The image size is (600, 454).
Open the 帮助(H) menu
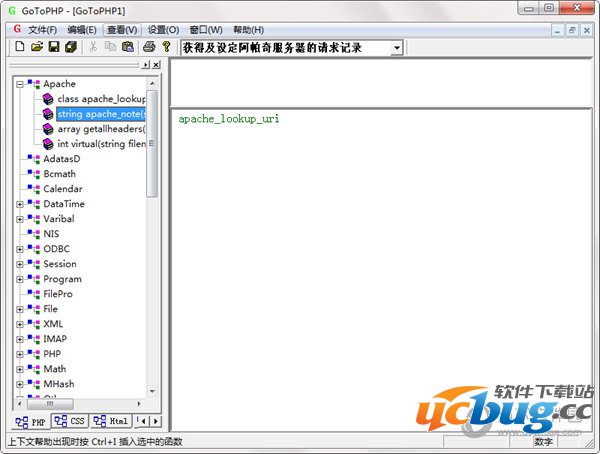tap(248, 30)
